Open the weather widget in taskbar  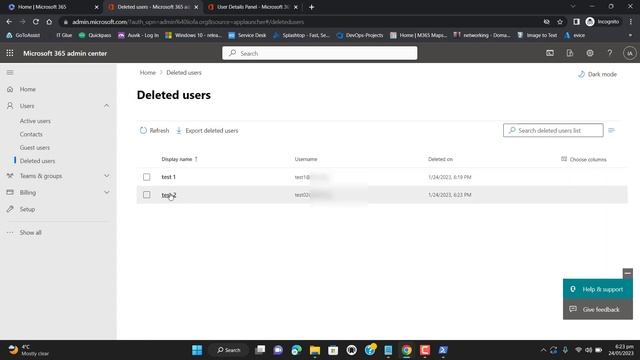click(29, 350)
